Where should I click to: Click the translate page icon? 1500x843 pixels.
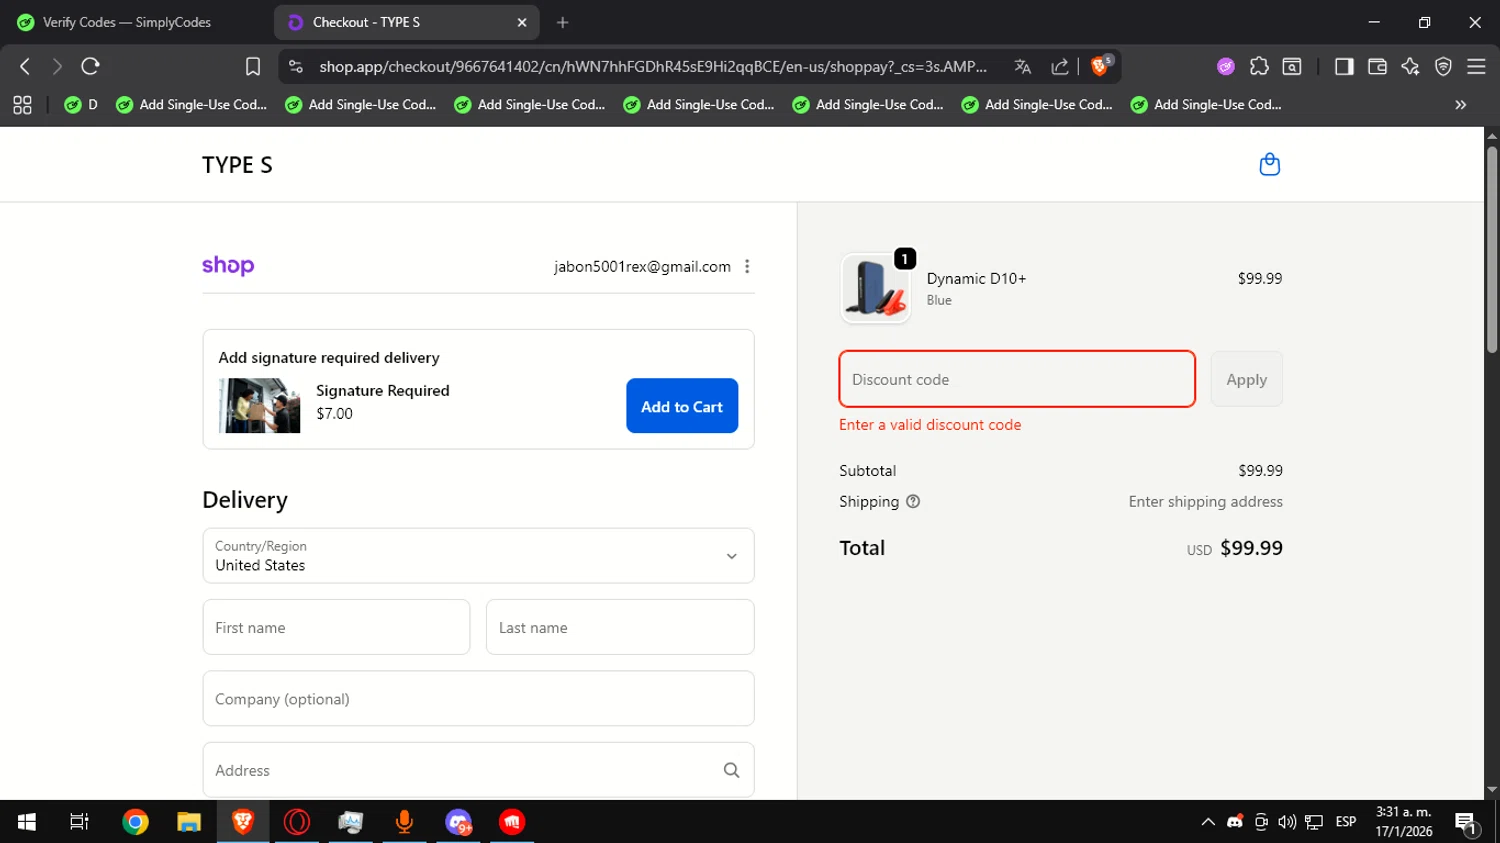[x=1022, y=66]
